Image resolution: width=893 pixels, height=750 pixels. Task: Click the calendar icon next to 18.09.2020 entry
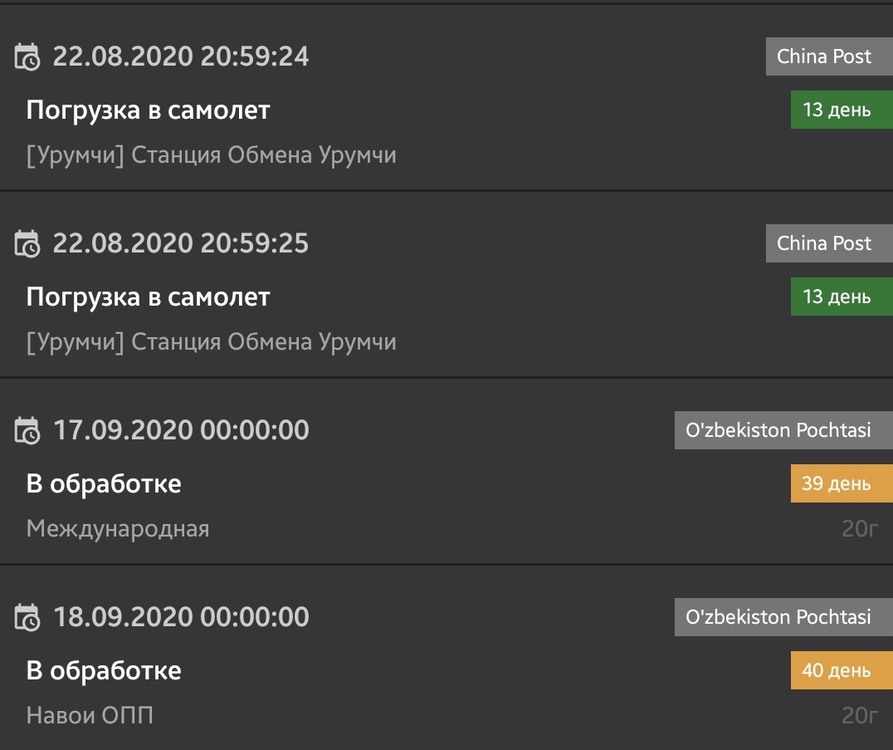pos(29,617)
